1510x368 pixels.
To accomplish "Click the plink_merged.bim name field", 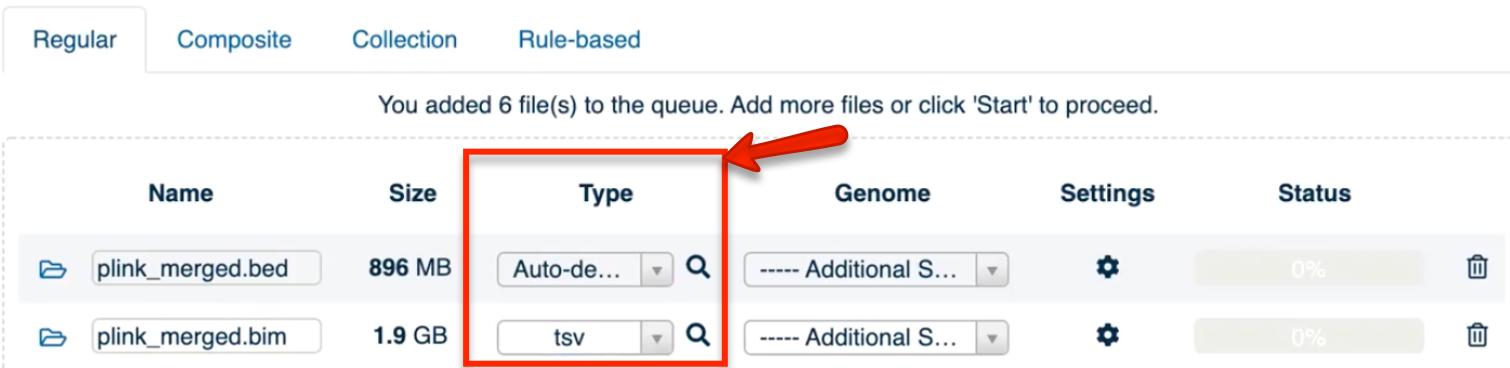I will 206,337.
